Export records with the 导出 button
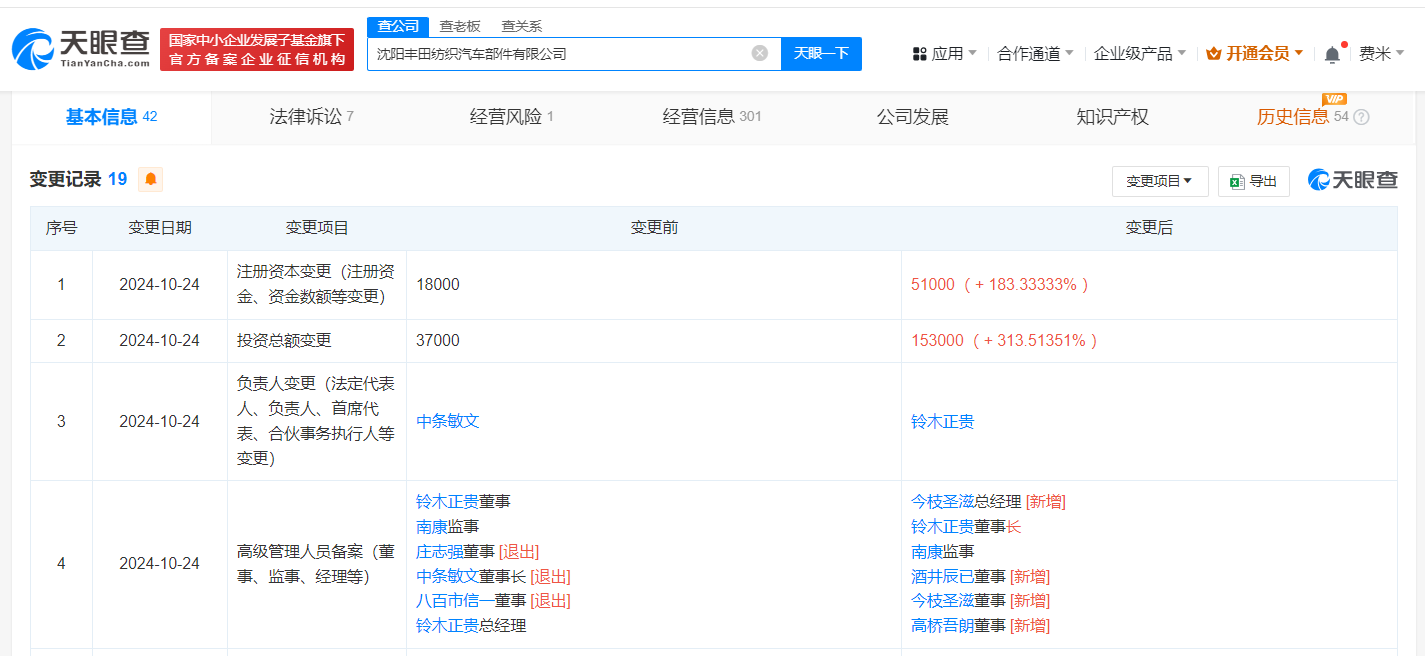 pyautogui.click(x=1253, y=181)
